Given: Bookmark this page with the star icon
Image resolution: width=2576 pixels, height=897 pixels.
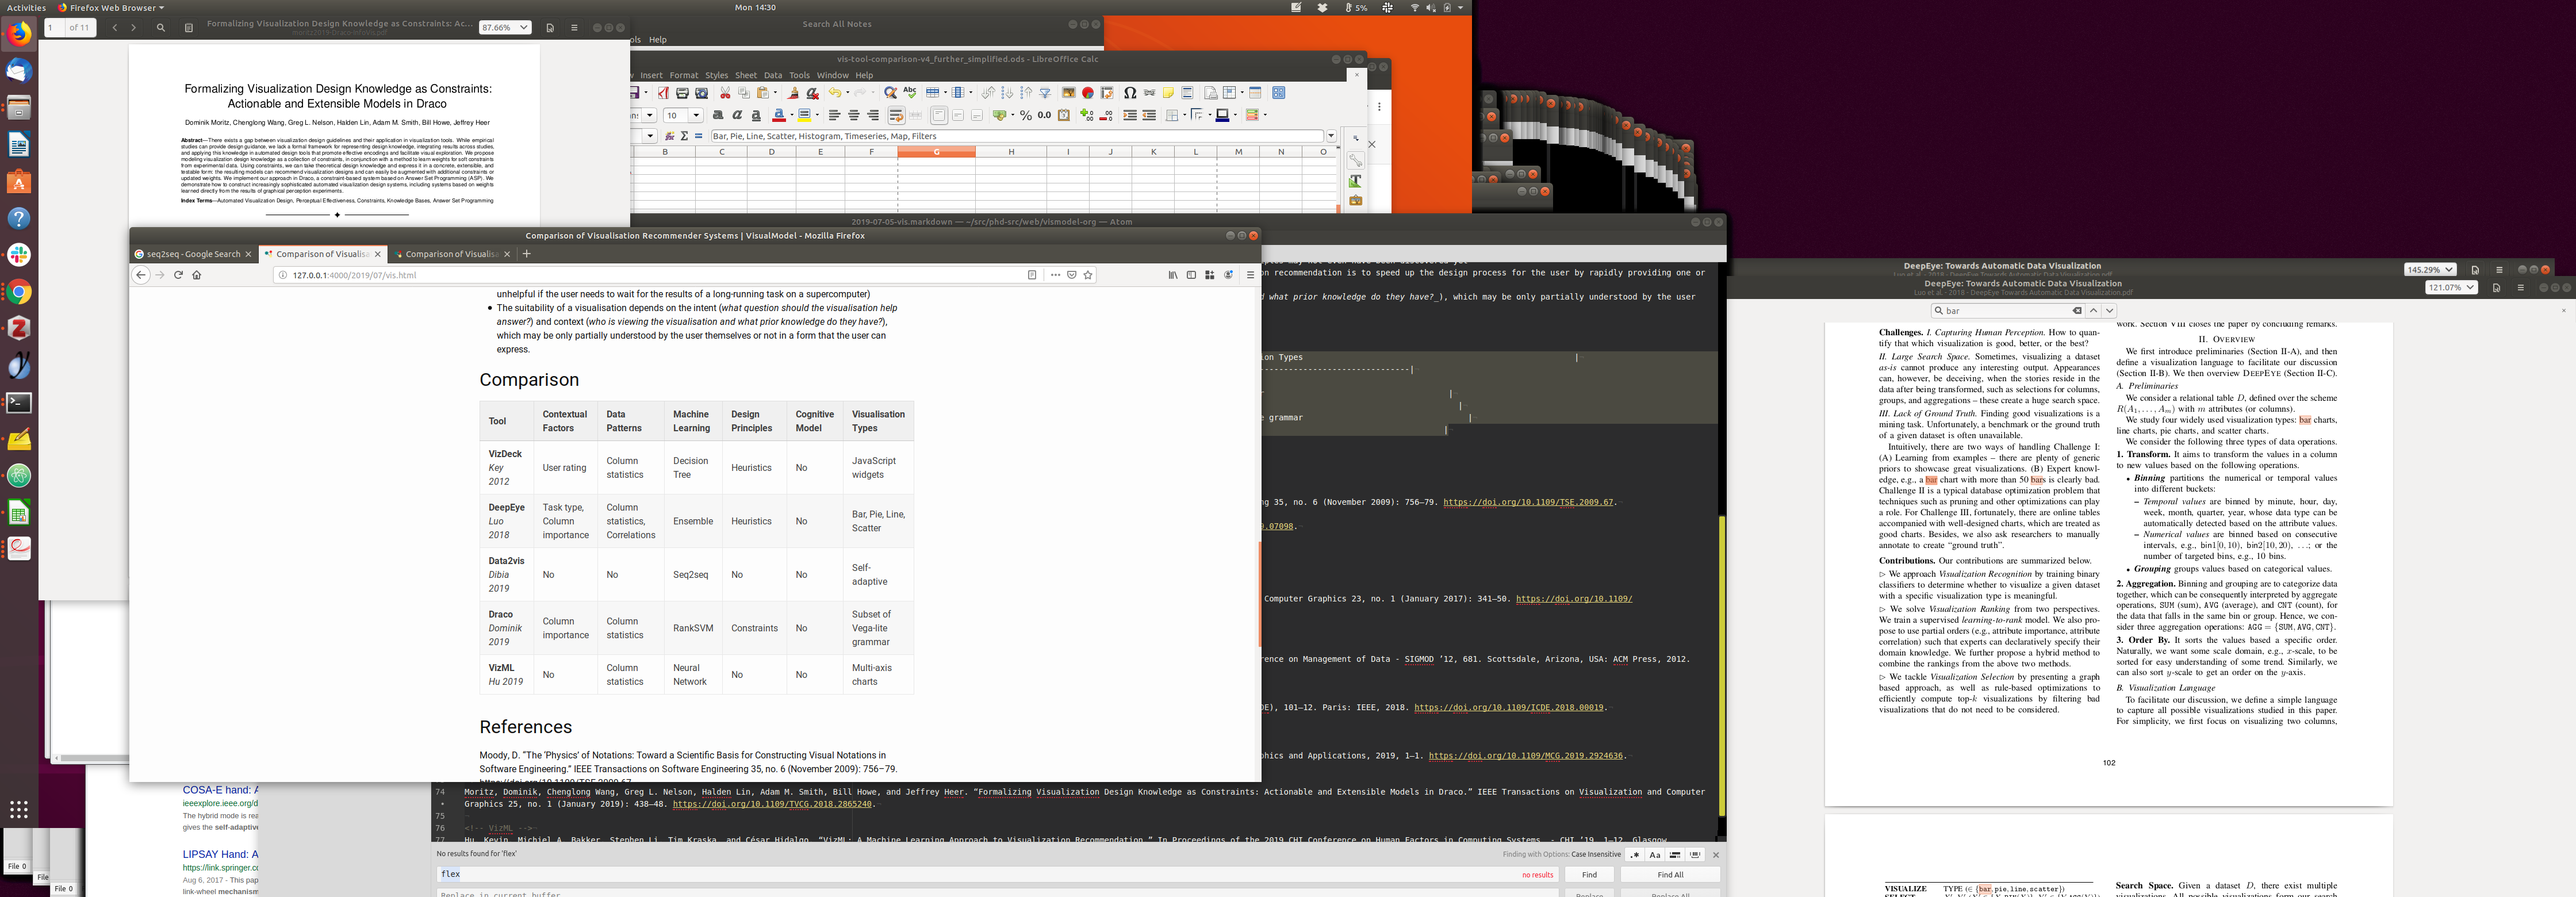Looking at the screenshot, I should tap(1088, 275).
